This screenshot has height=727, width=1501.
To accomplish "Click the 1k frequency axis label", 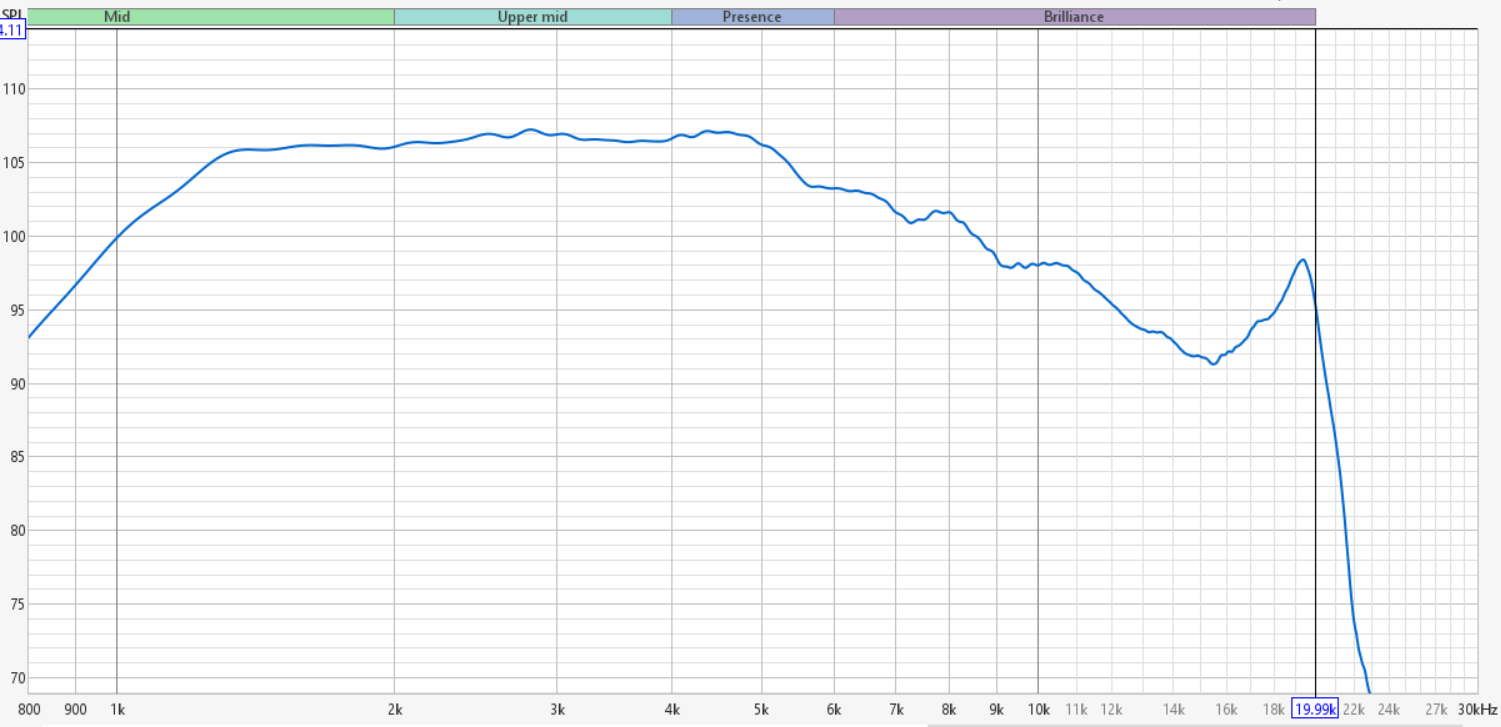I will pyautogui.click(x=117, y=709).
